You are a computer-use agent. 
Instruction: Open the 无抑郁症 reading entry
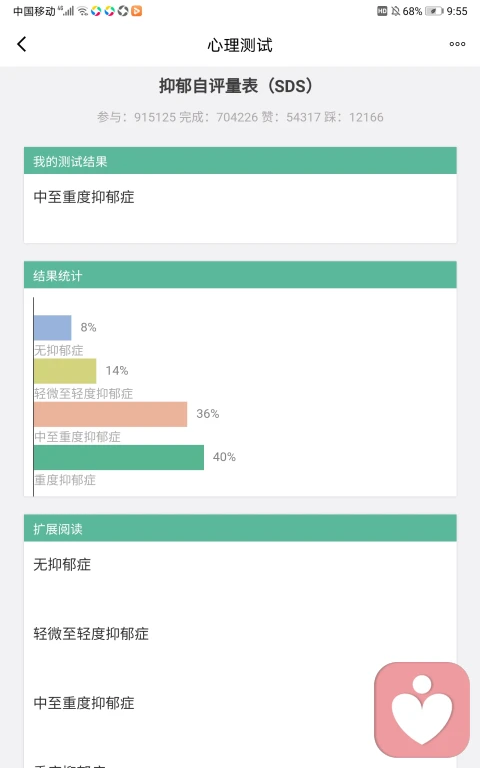62,564
